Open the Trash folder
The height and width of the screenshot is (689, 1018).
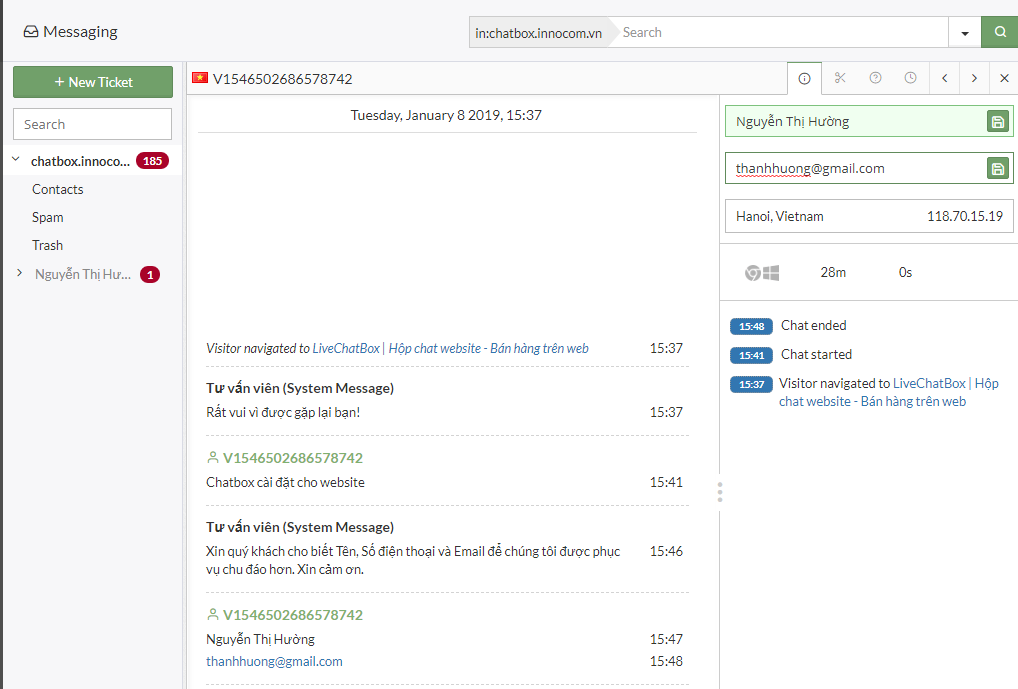click(47, 245)
